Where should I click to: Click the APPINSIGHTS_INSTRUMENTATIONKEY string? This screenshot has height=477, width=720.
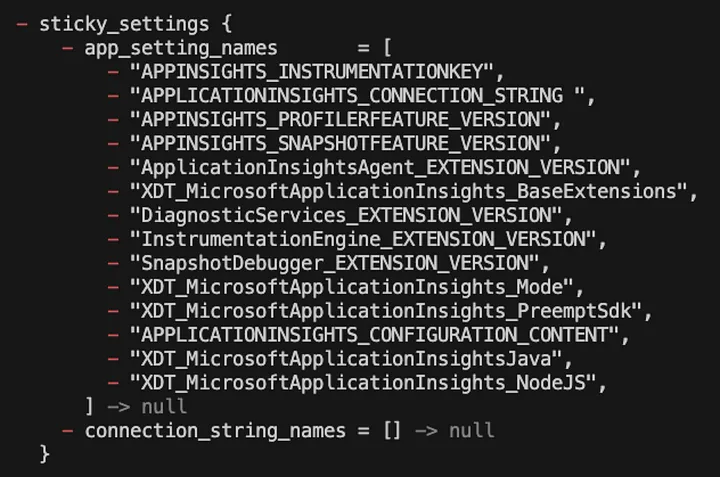[312, 72]
